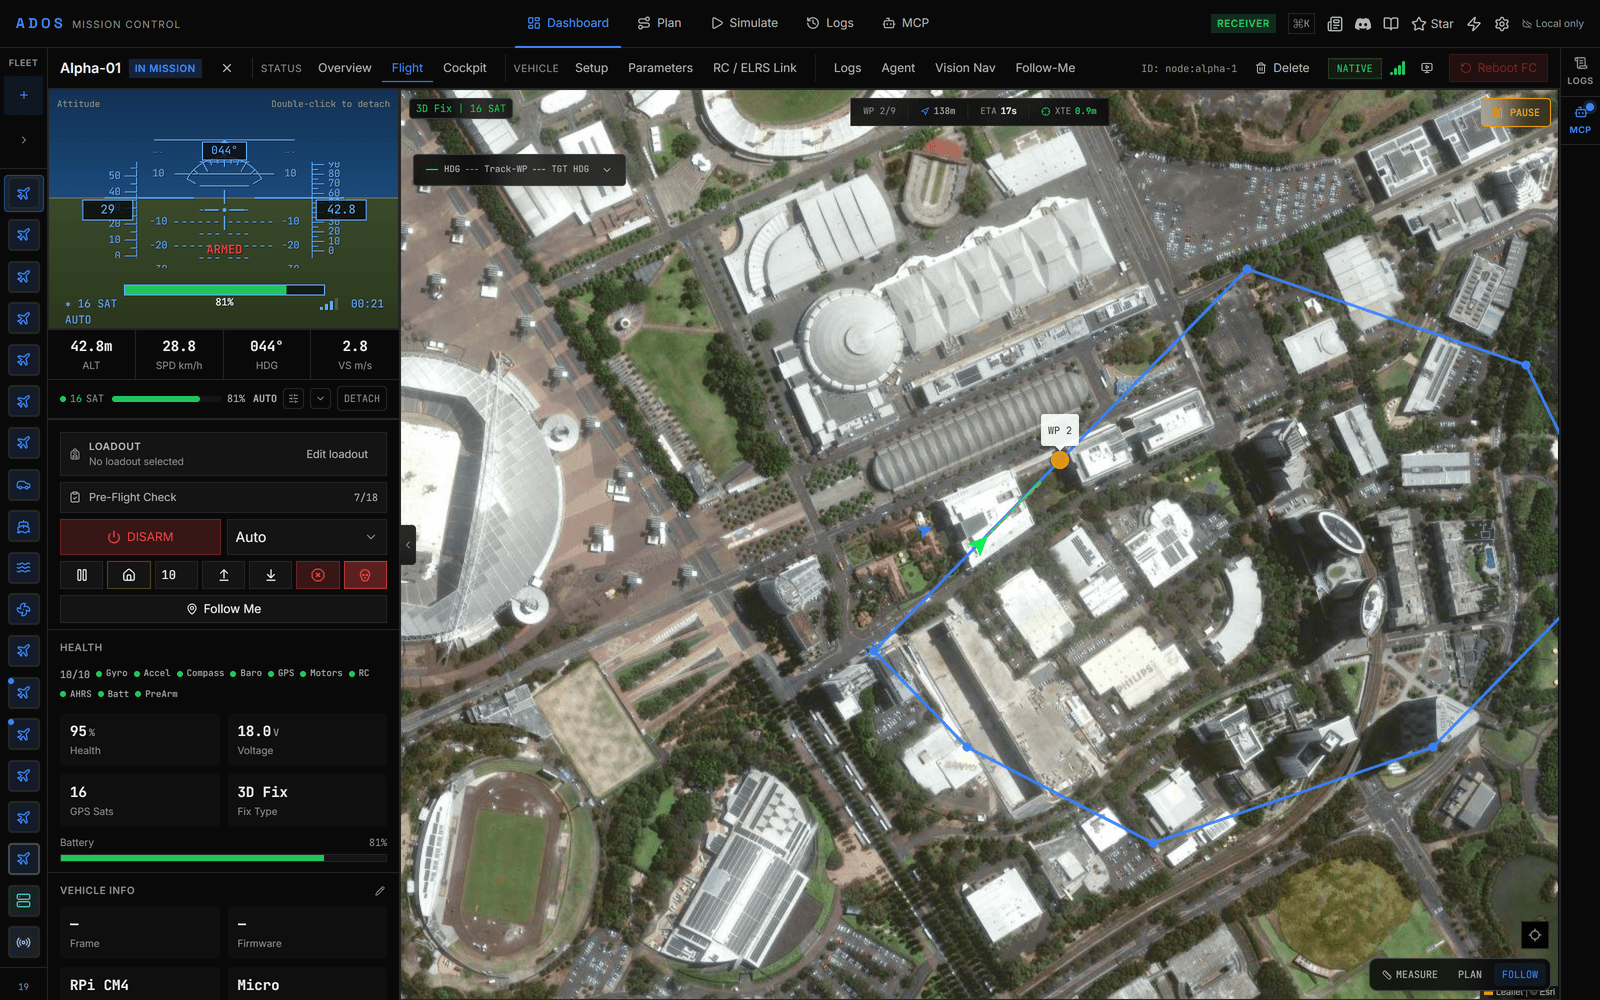Expand the fleet sidebar chevron
The image size is (1600, 1000).
pyautogui.click(x=24, y=140)
